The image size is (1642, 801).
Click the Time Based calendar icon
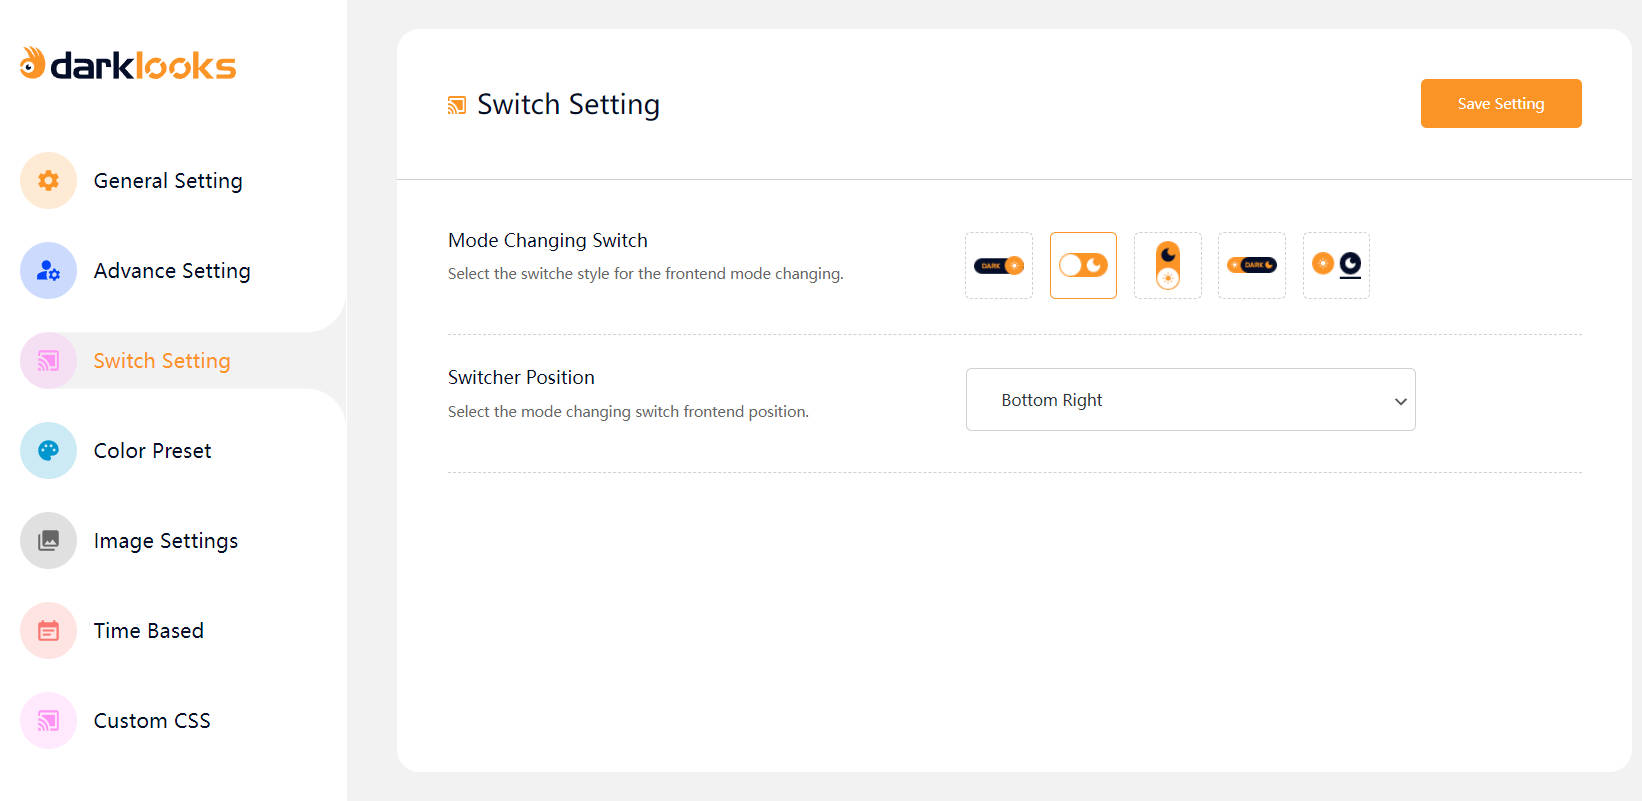tap(48, 631)
